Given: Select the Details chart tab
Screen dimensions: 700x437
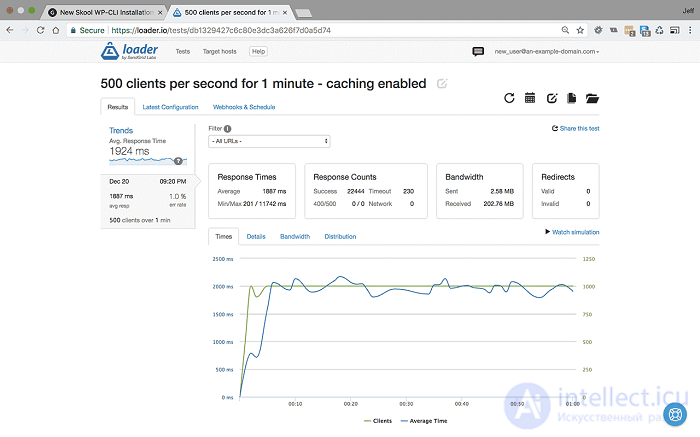Looking at the screenshot, I should [256, 237].
